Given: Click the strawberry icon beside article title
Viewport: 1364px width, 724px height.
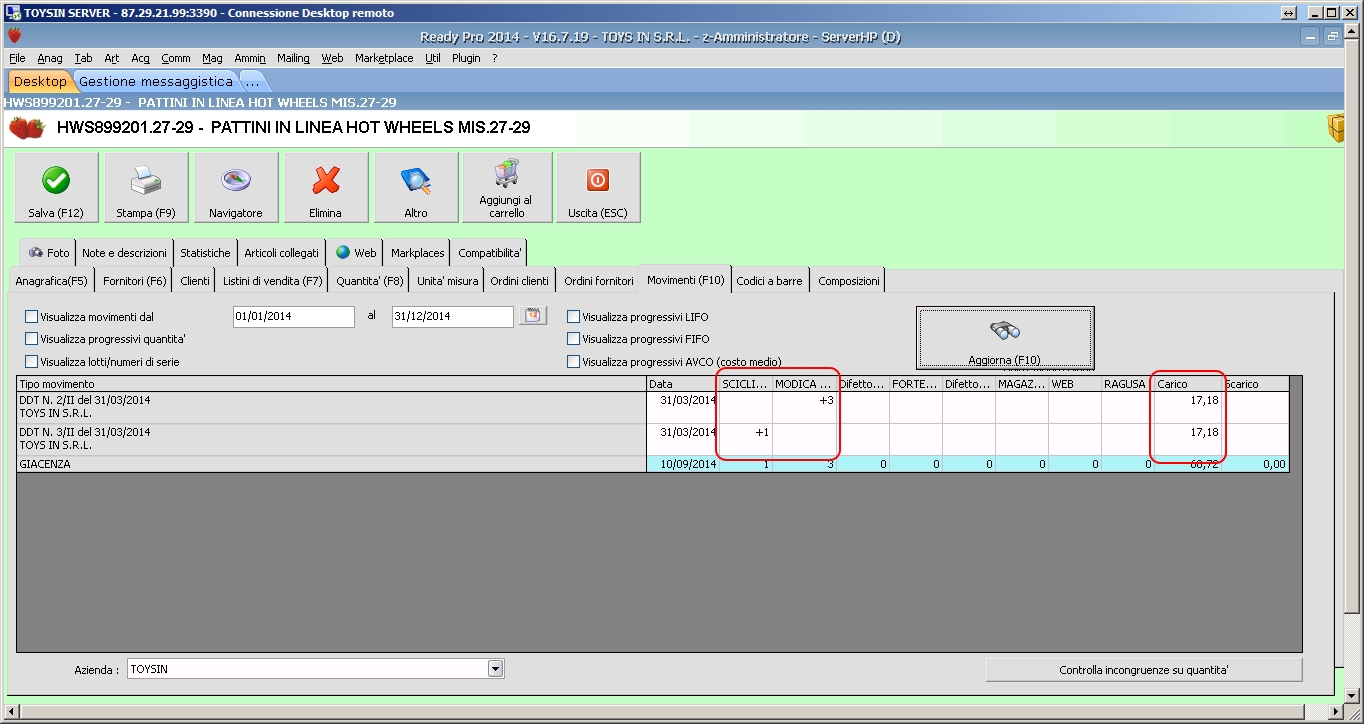Looking at the screenshot, I should pos(27,128).
